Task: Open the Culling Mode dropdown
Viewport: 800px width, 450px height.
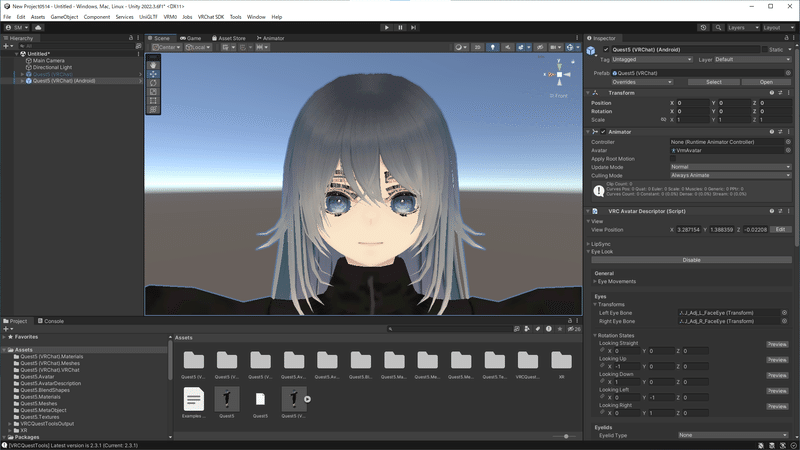Action: [730, 175]
